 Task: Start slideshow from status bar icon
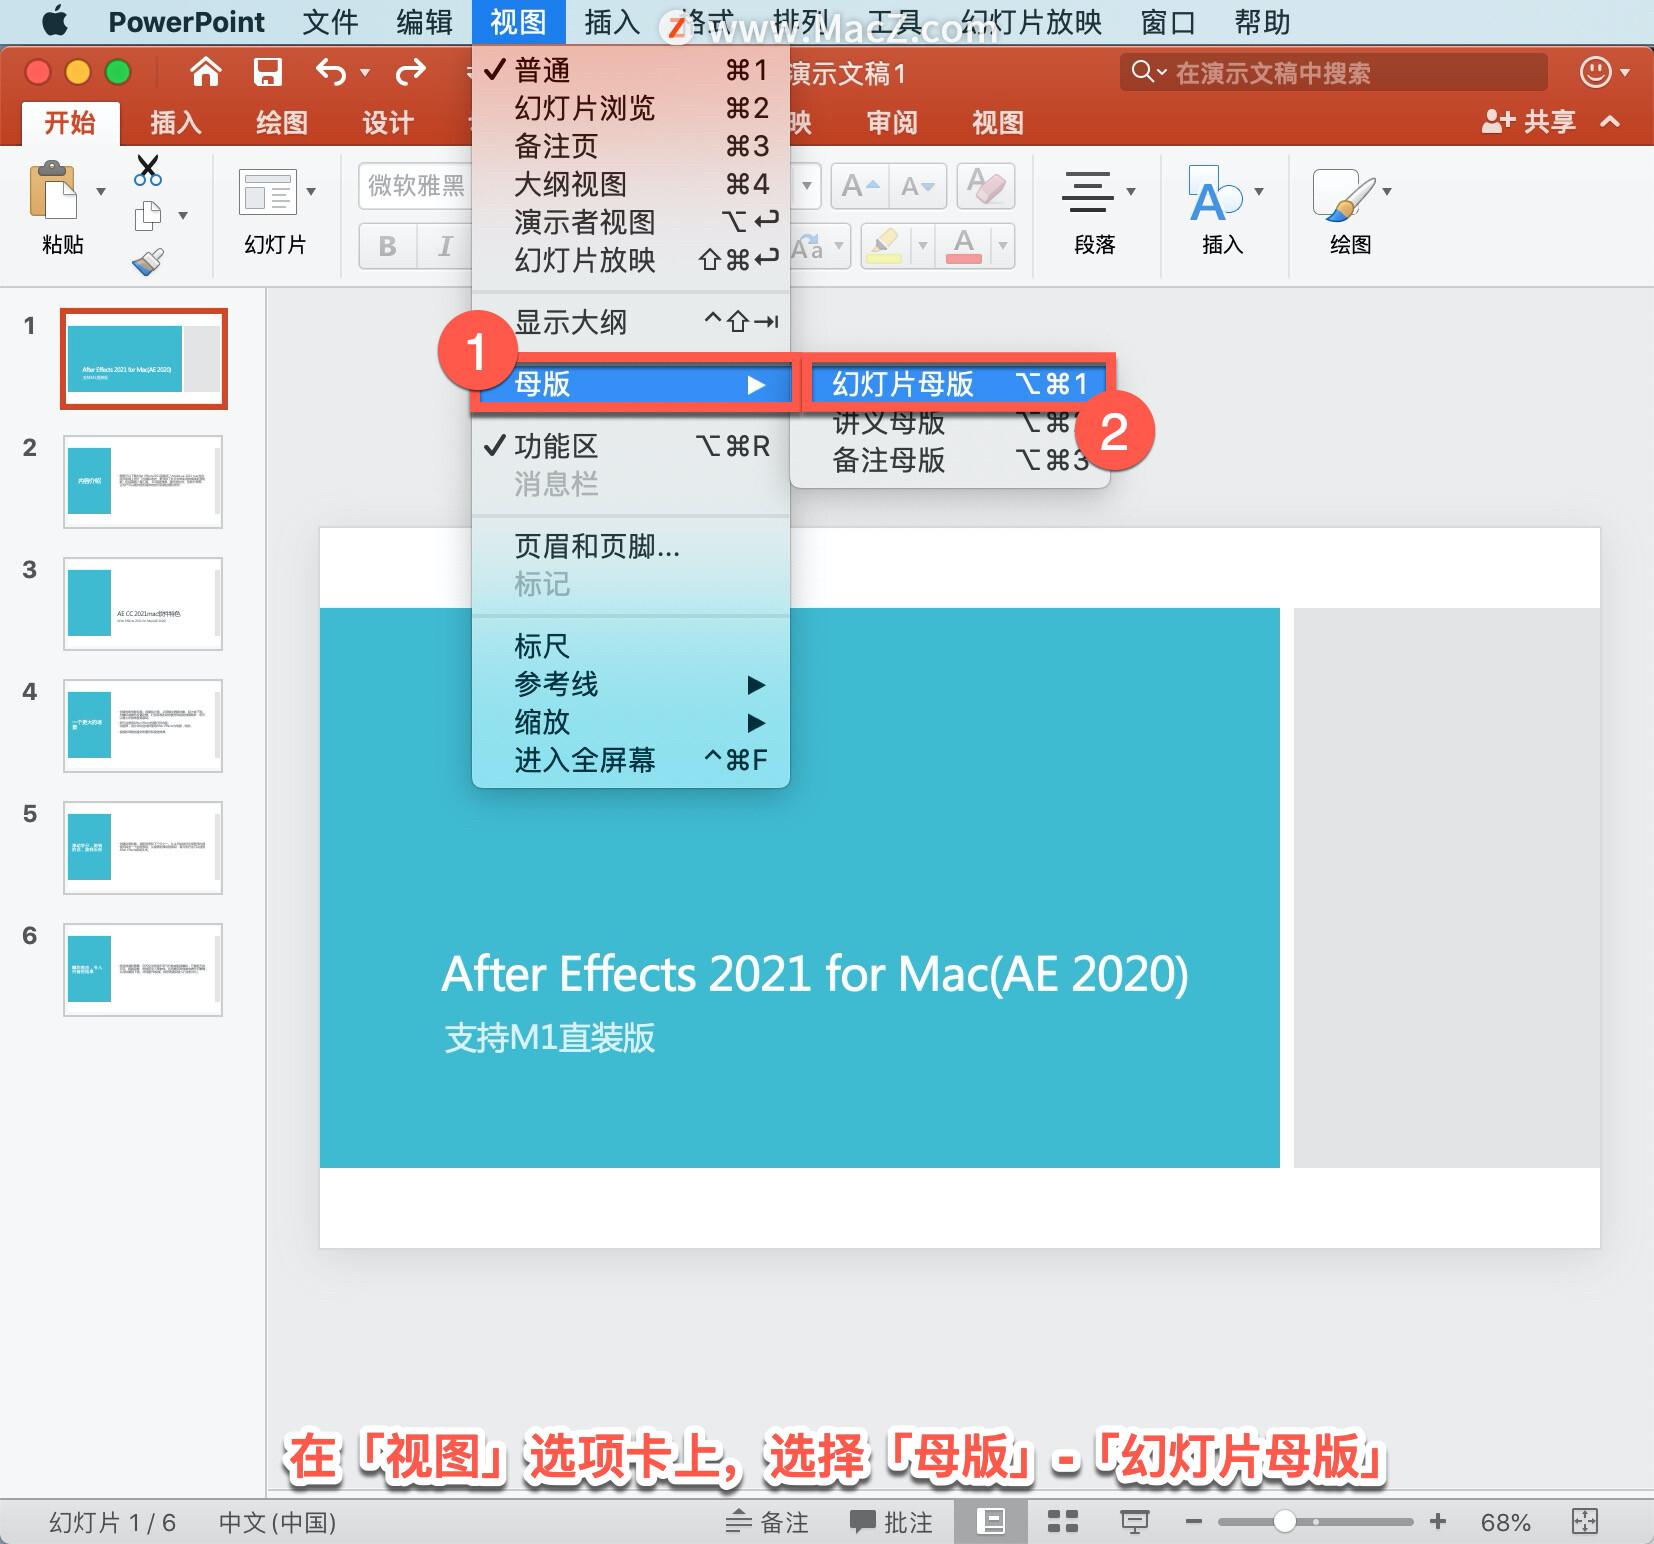[1134, 1522]
